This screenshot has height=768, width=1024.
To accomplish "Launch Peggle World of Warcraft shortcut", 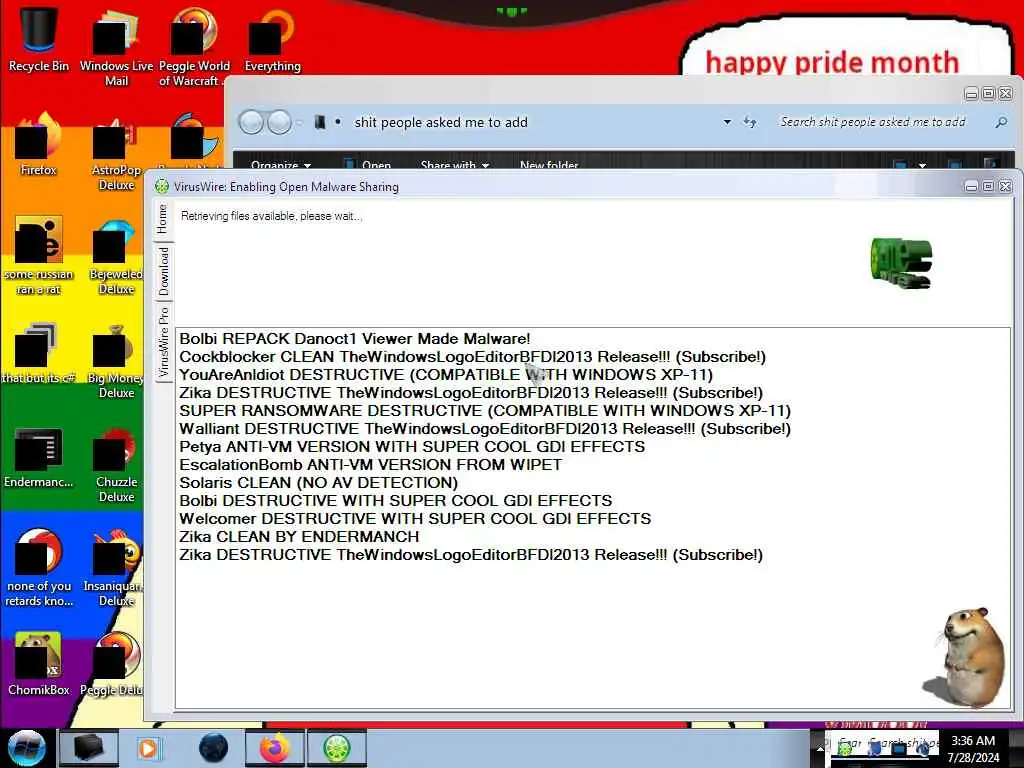I will click(x=193, y=46).
